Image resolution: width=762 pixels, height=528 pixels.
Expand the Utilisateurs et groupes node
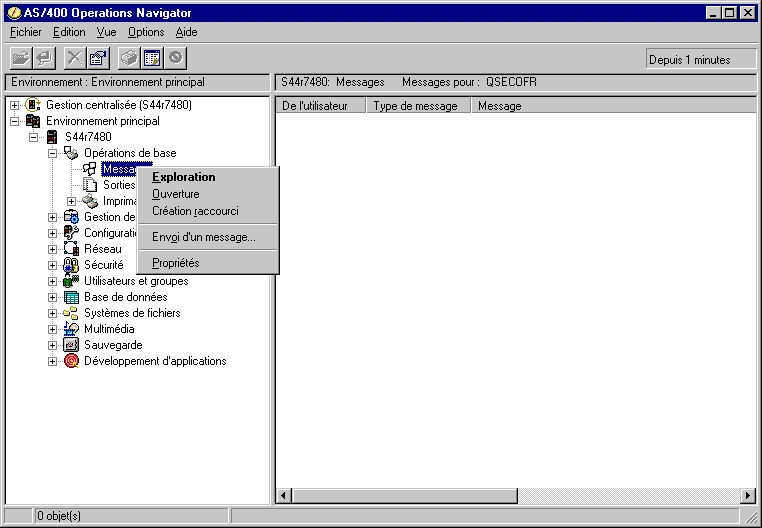point(52,282)
